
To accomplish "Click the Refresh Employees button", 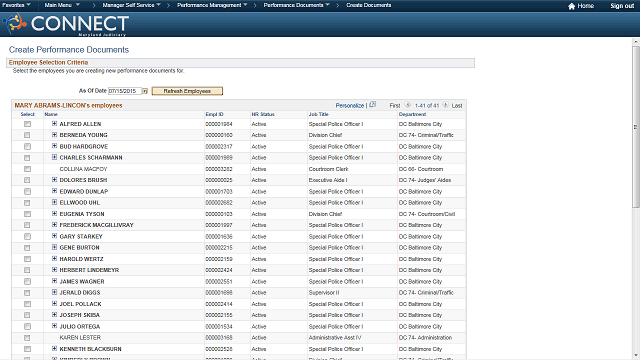I will click(x=187, y=91).
